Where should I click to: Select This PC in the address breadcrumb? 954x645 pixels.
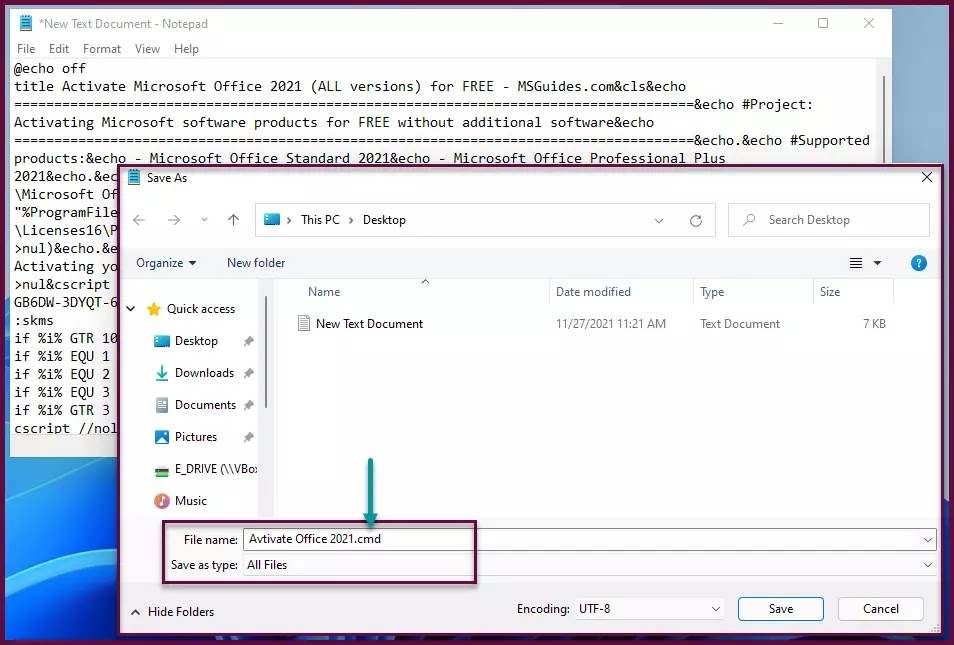320,220
